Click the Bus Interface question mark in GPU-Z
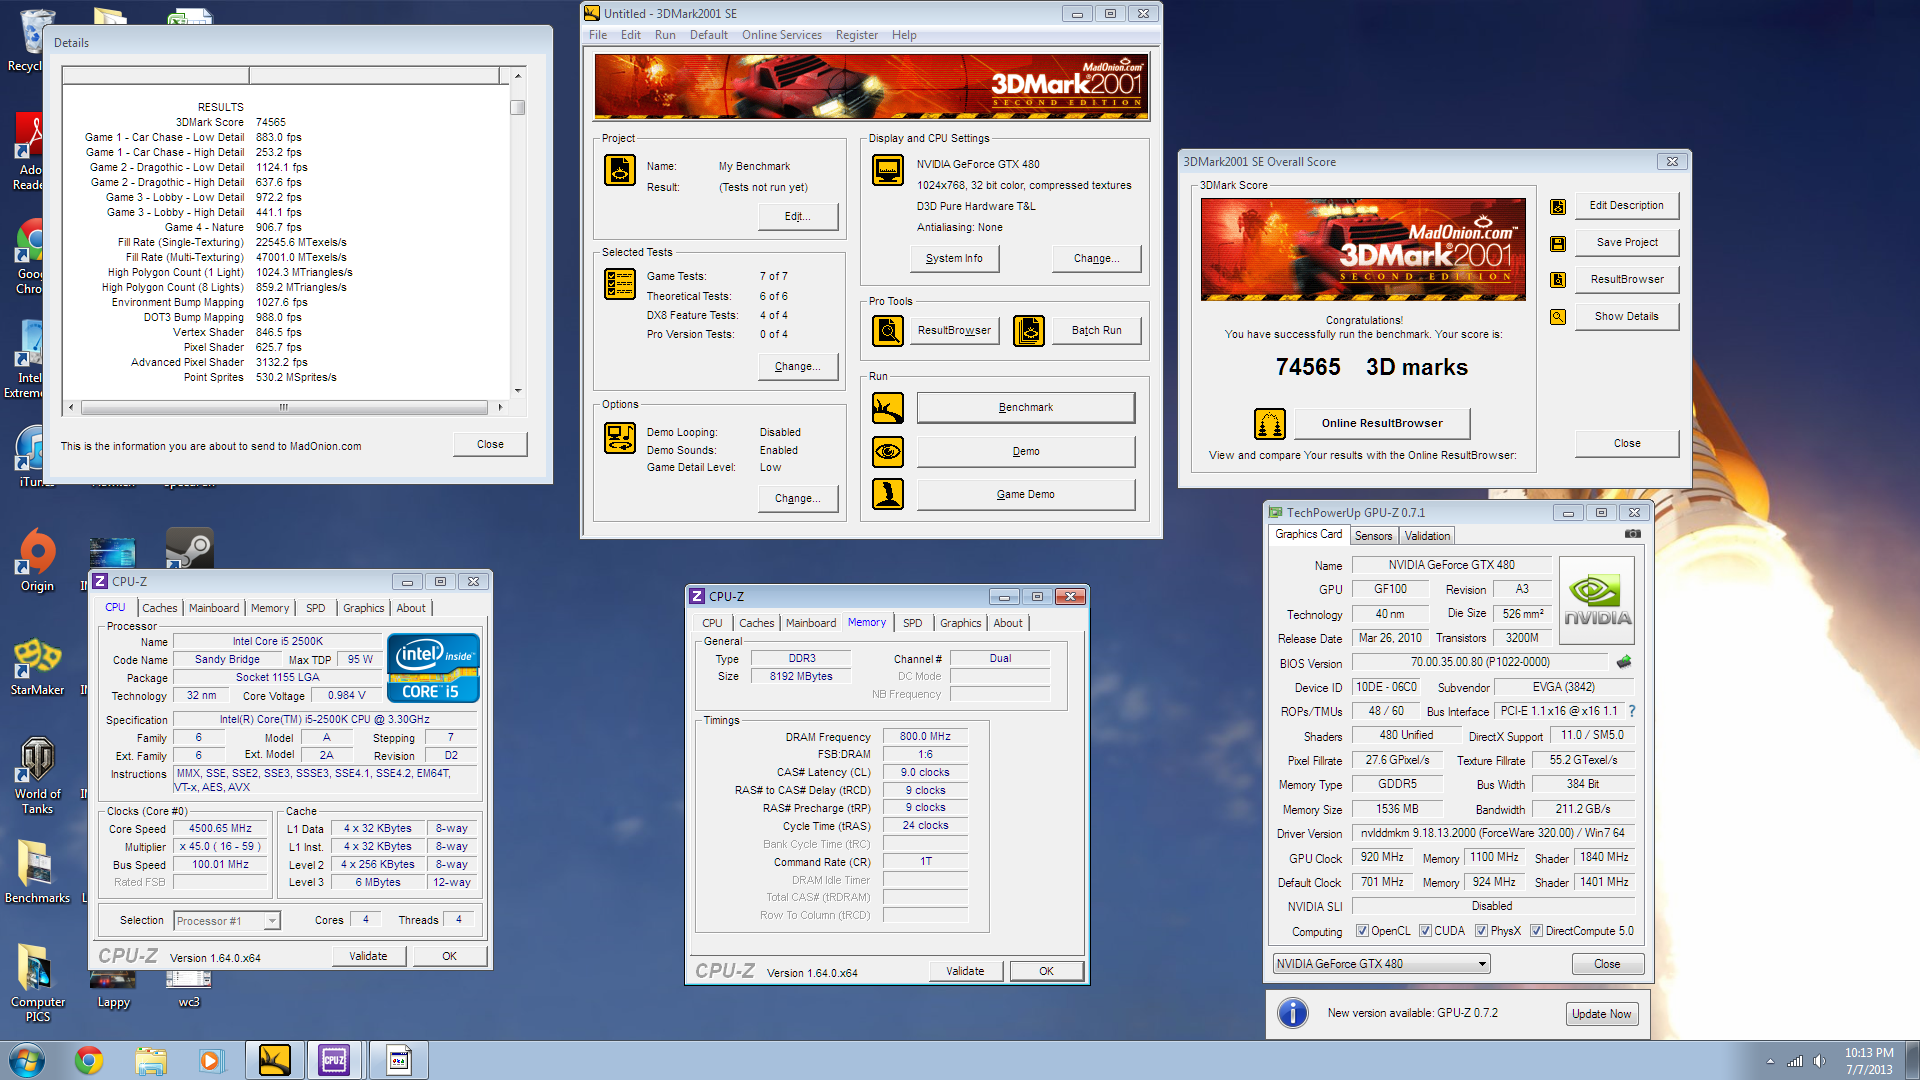The image size is (1920, 1080). [1632, 711]
